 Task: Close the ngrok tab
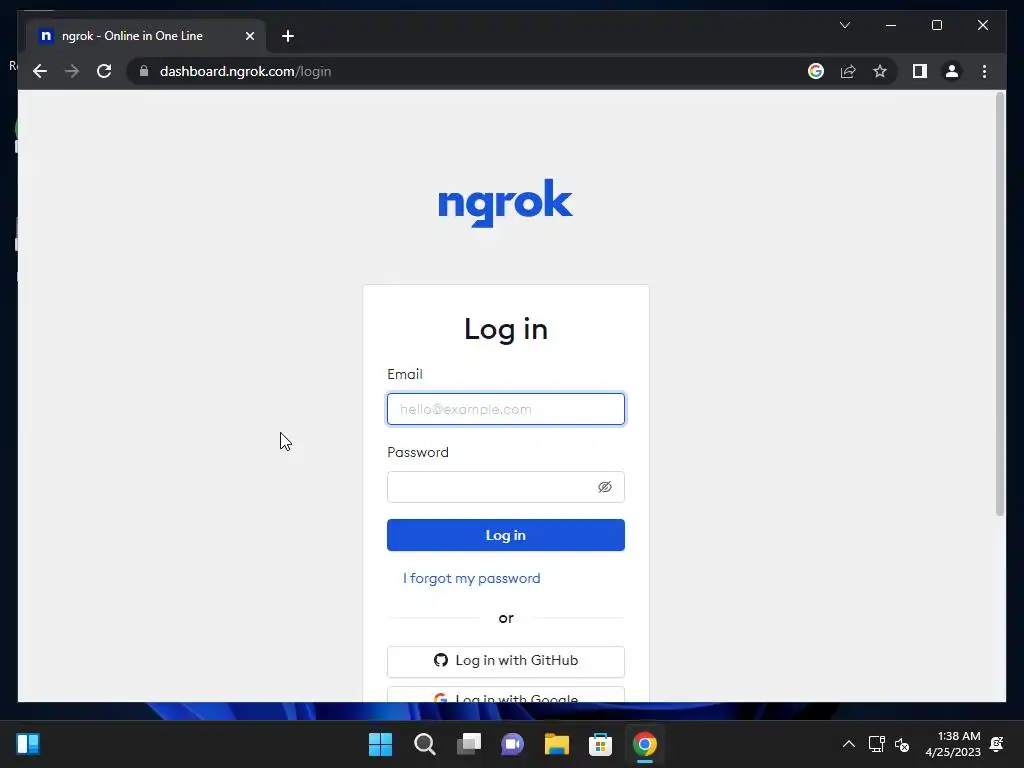(249, 36)
